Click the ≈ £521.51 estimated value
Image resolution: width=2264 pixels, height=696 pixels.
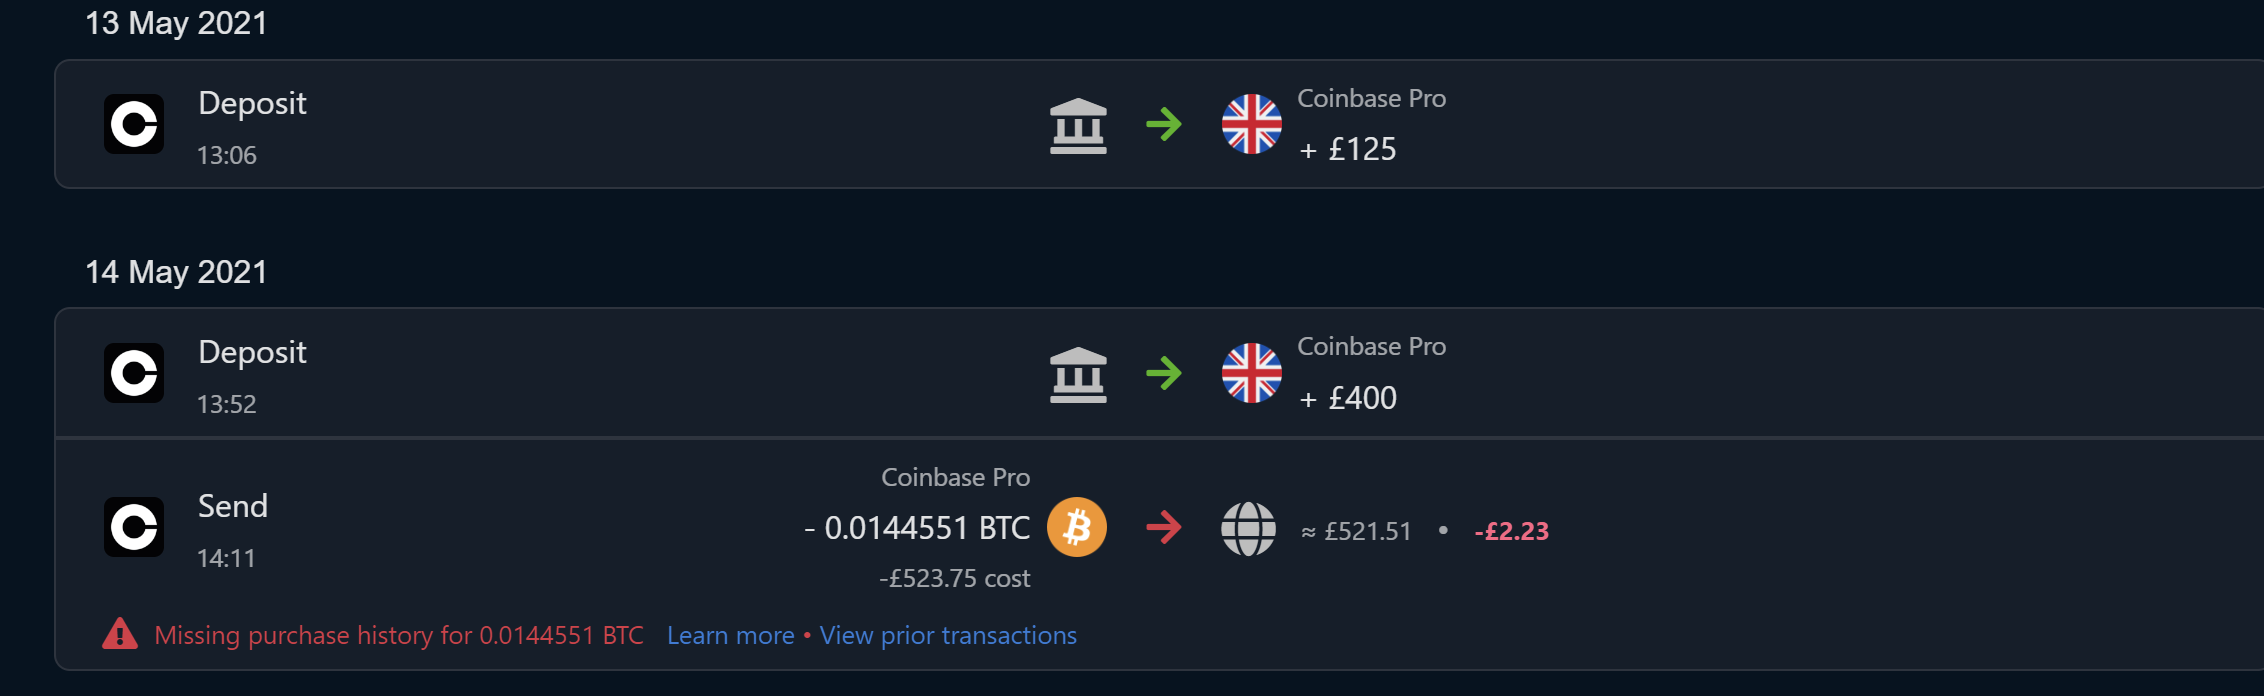click(x=1355, y=531)
